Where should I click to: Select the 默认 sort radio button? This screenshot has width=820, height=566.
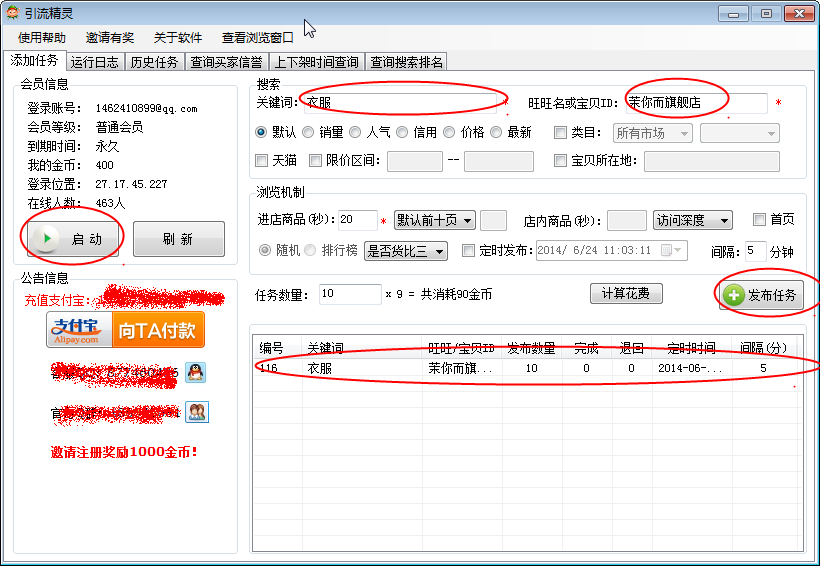click(x=260, y=132)
